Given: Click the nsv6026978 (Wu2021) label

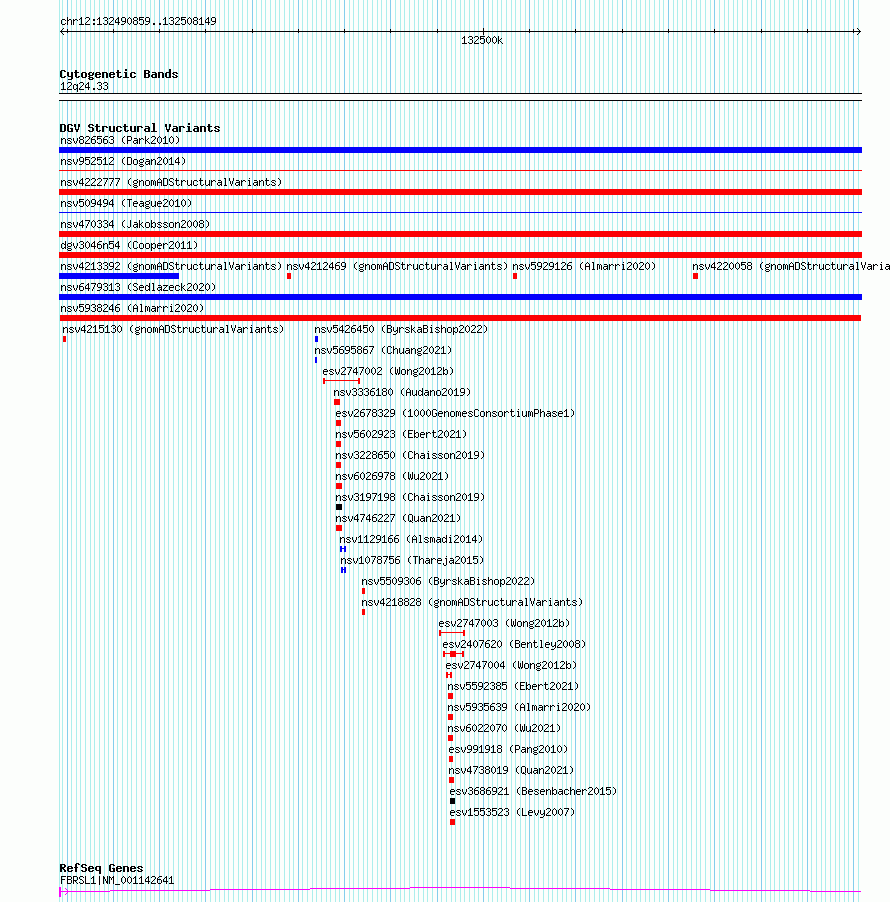Looking at the screenshot, I should (392, 476).
